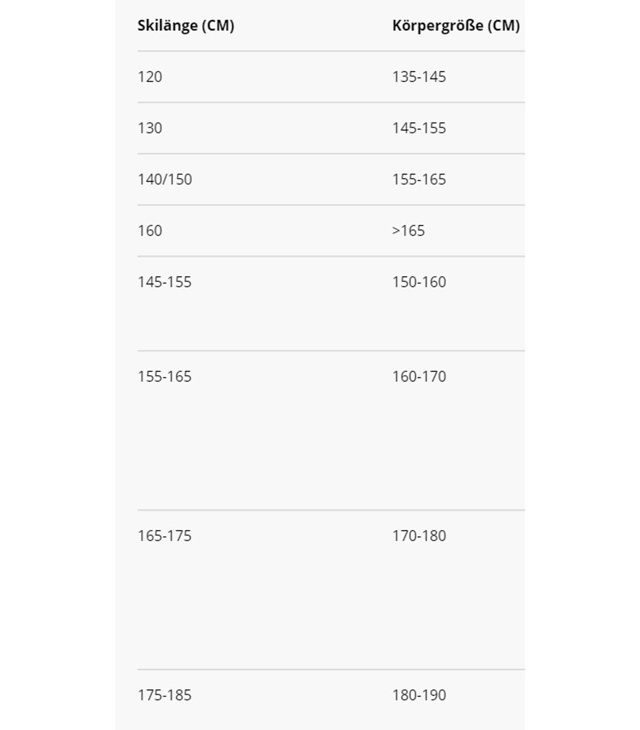Click the Skilänge (CM) column header

coord(186,26)
